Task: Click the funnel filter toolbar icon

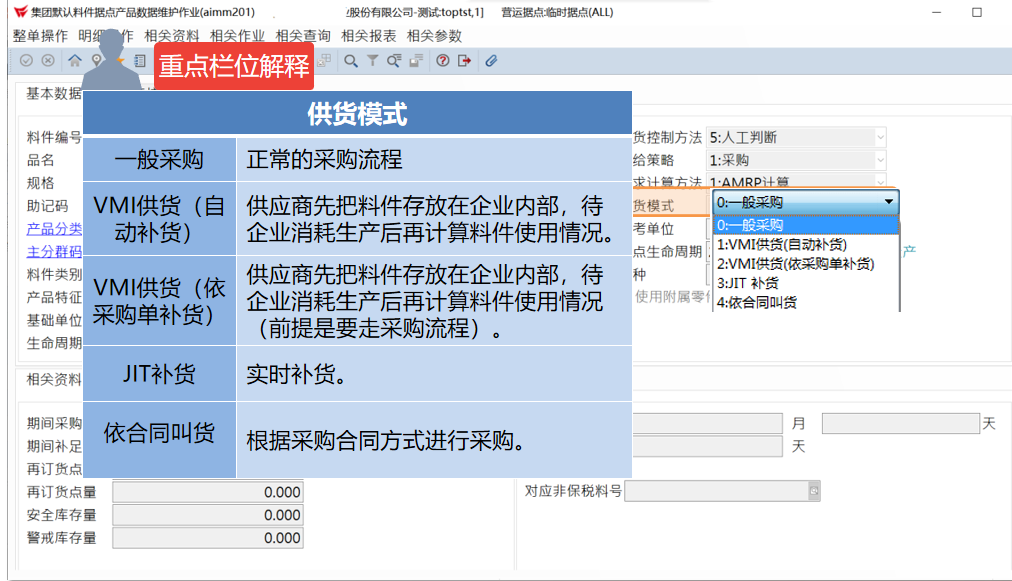Action: [372, 61]
